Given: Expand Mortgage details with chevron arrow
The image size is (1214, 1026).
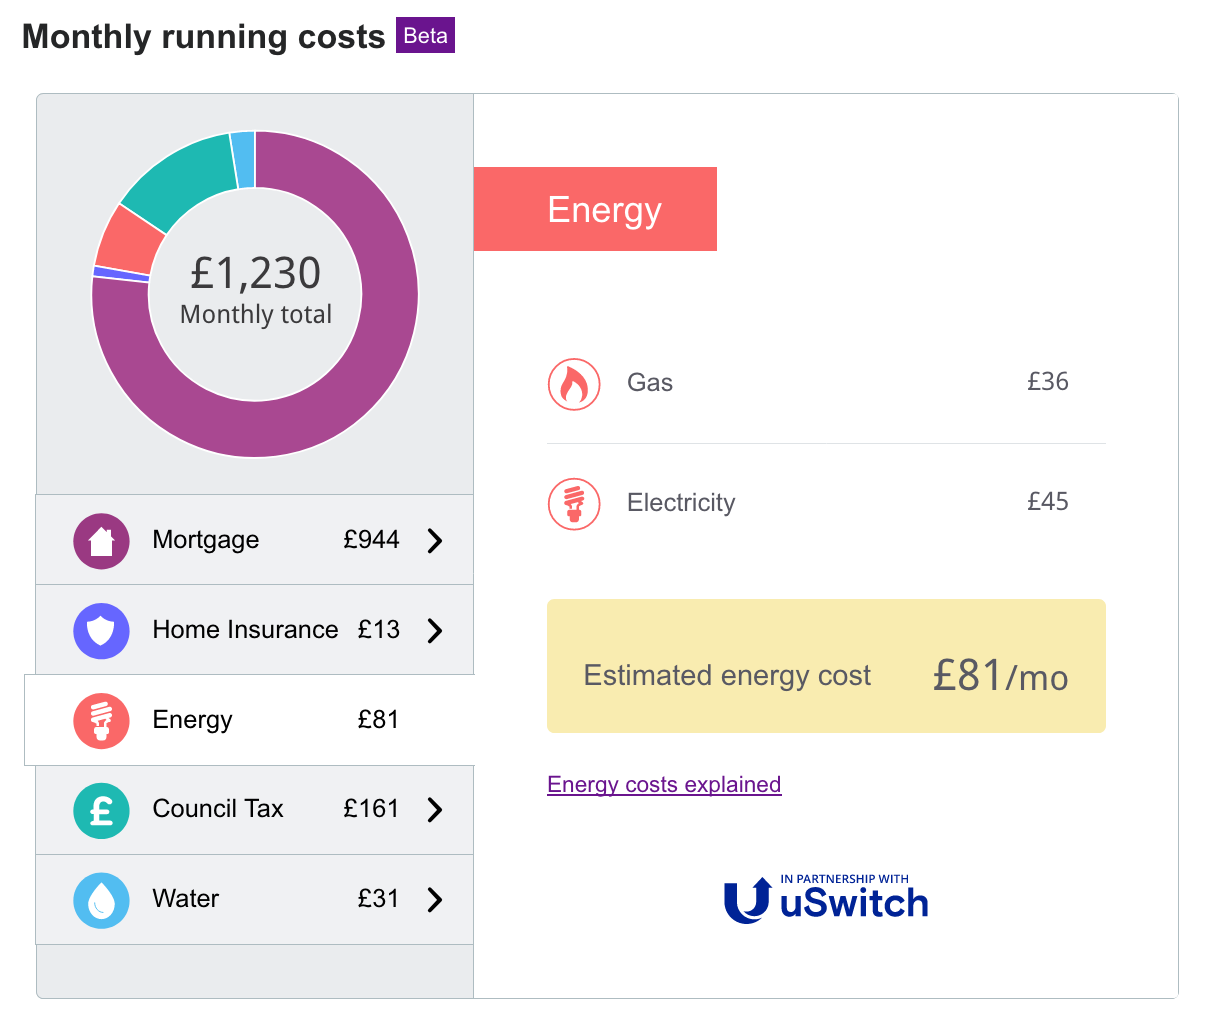Looking at the screenshot, I should coord(435,541).
